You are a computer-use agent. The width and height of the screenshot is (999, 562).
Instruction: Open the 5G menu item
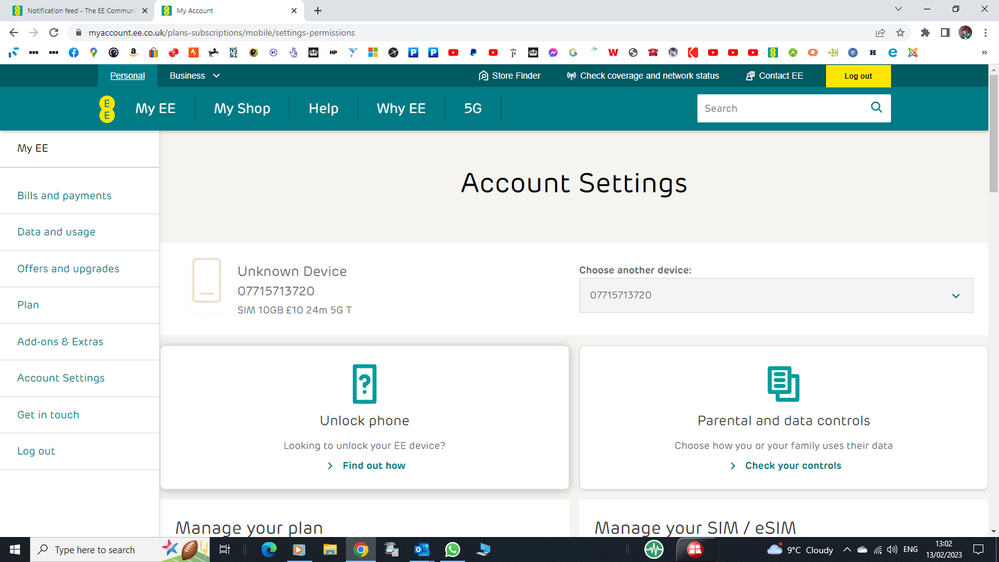pos(473,108)
